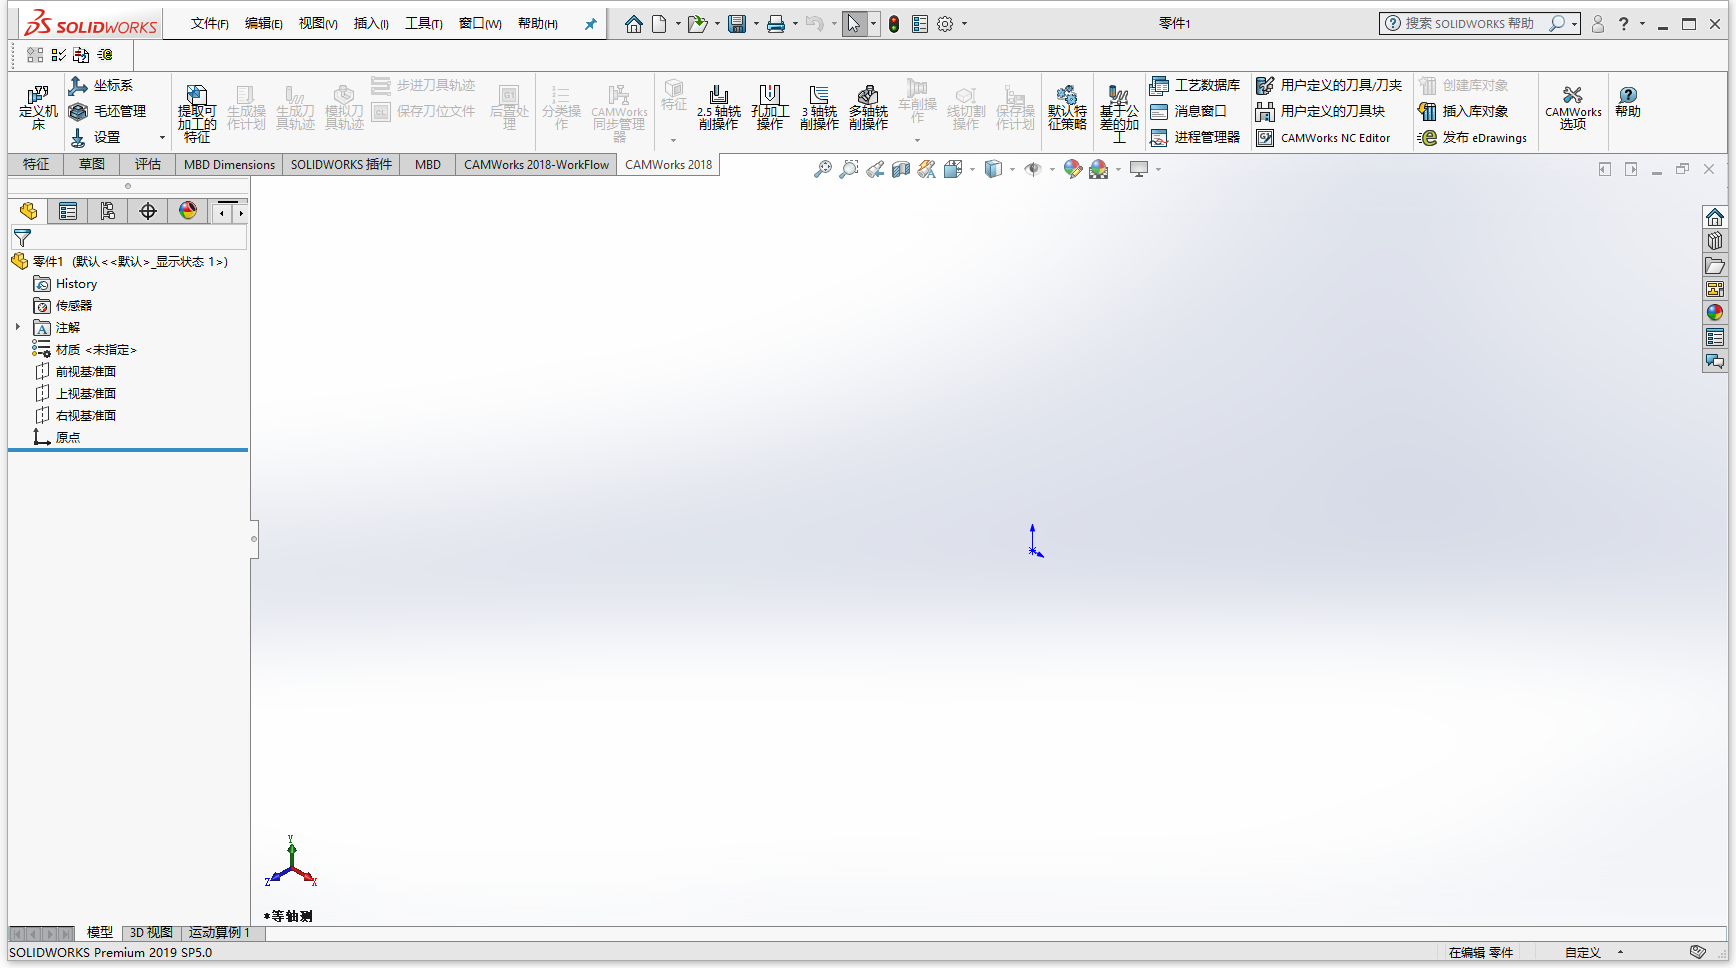Viewport: 1736px width, 968px height.
Task: Open Options gear dropdown arrow
Action: (x=964, y=24)
